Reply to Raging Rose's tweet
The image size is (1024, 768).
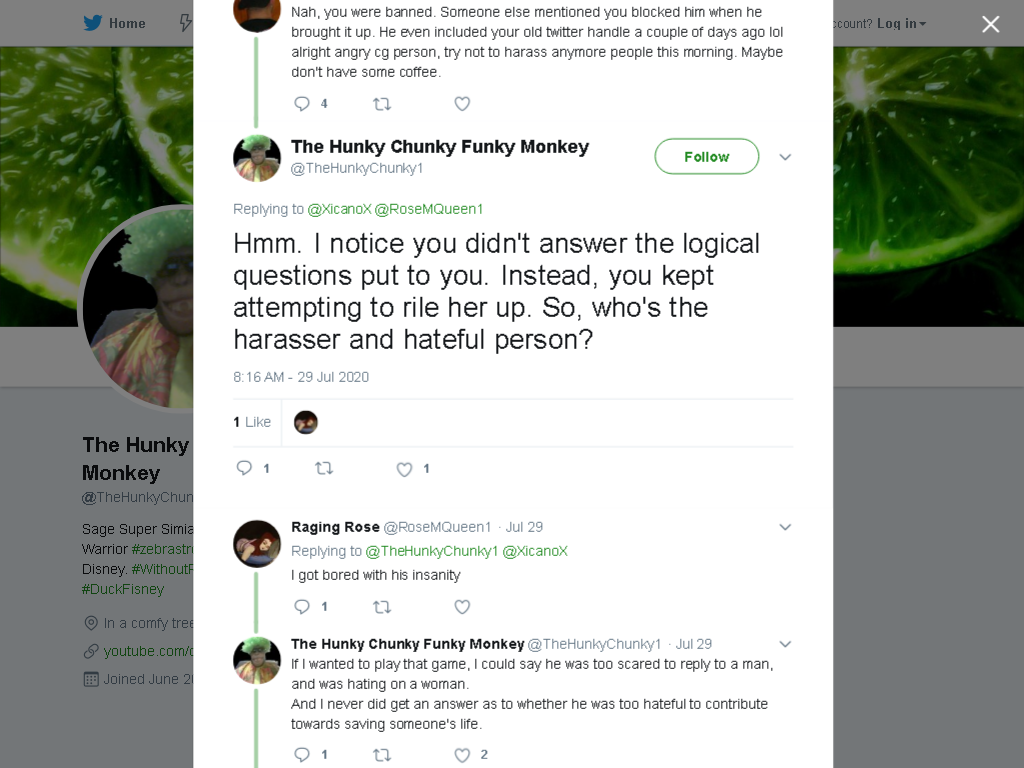coord(302,607)
